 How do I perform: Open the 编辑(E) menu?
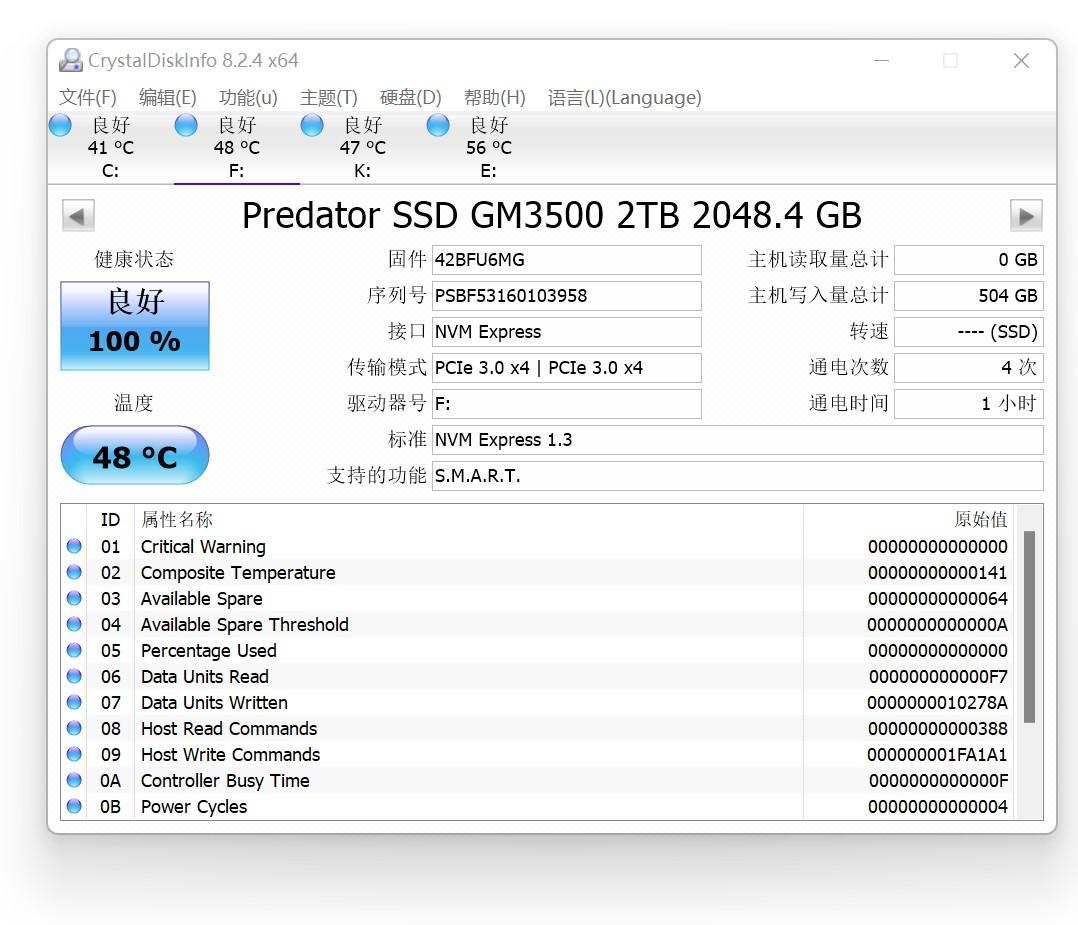pos(167,98)
